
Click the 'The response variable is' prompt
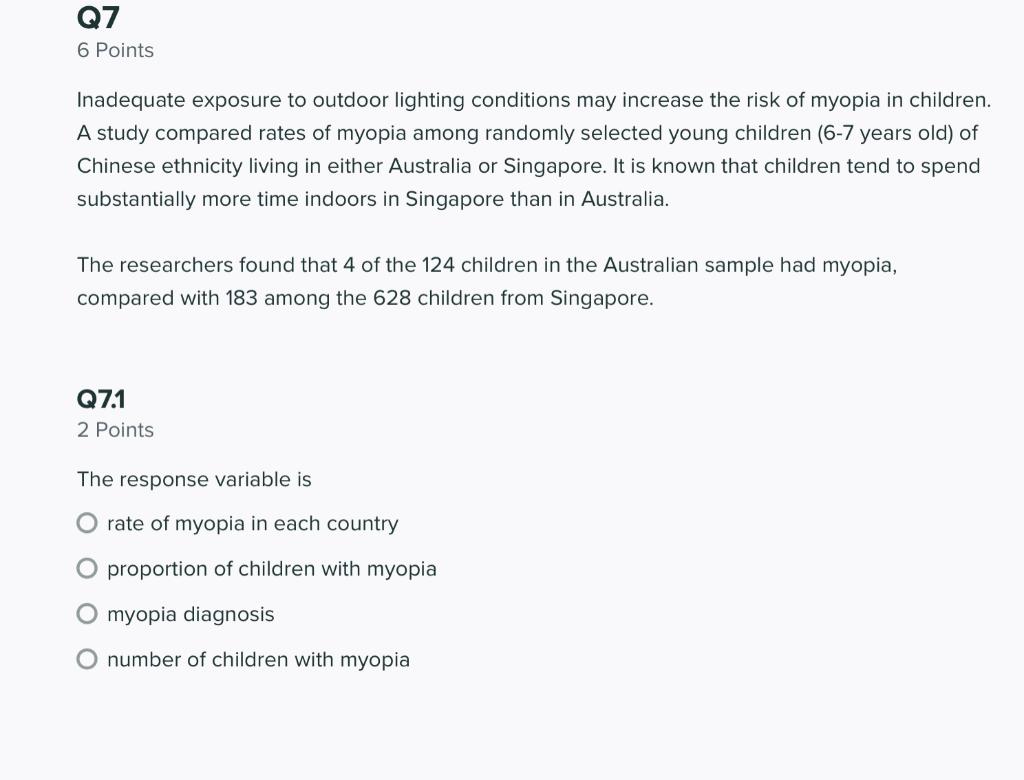194,480
